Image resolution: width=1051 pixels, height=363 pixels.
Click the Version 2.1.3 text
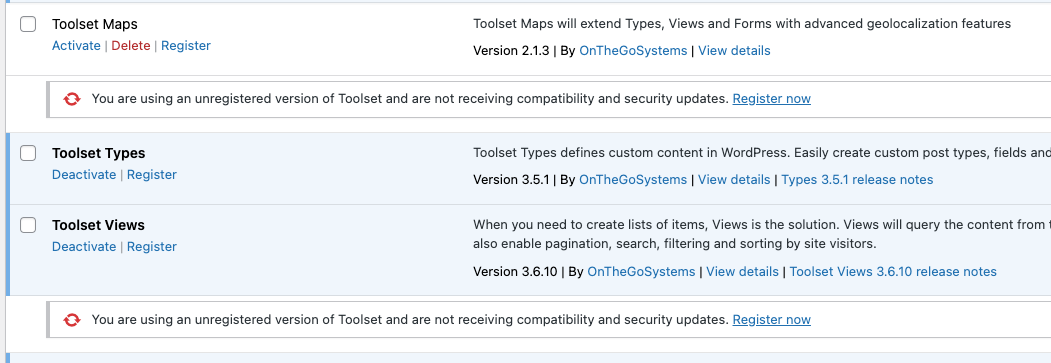click(x=511, y=51)
